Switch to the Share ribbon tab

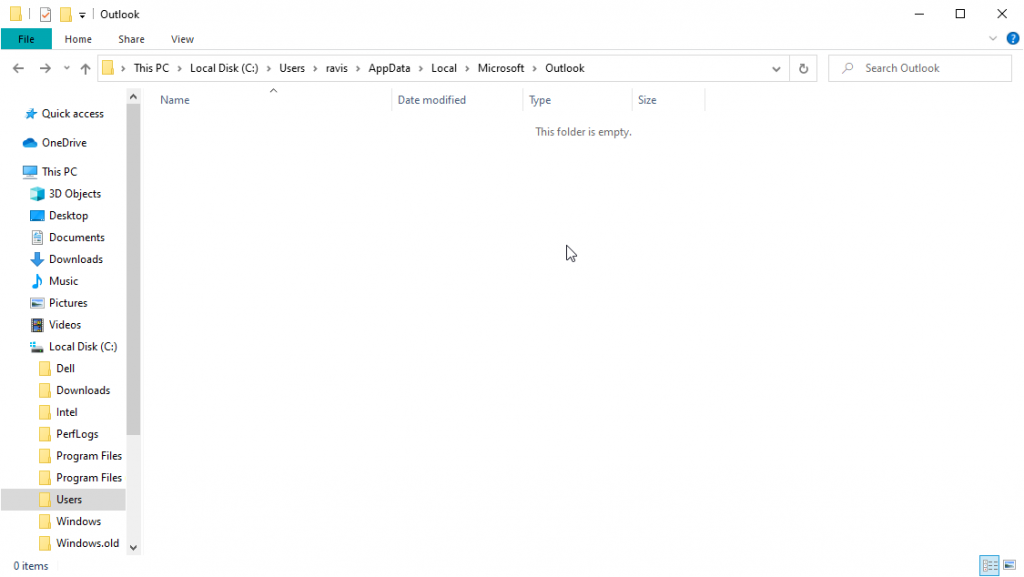131,39
